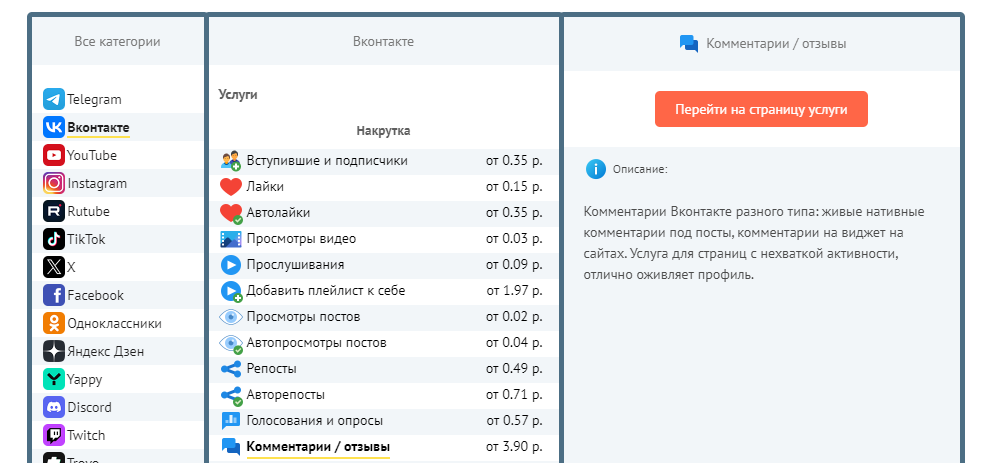Click the Вступившие и подписчики people icon
Viewport: 987px width, 463px height.
point(231,161)
